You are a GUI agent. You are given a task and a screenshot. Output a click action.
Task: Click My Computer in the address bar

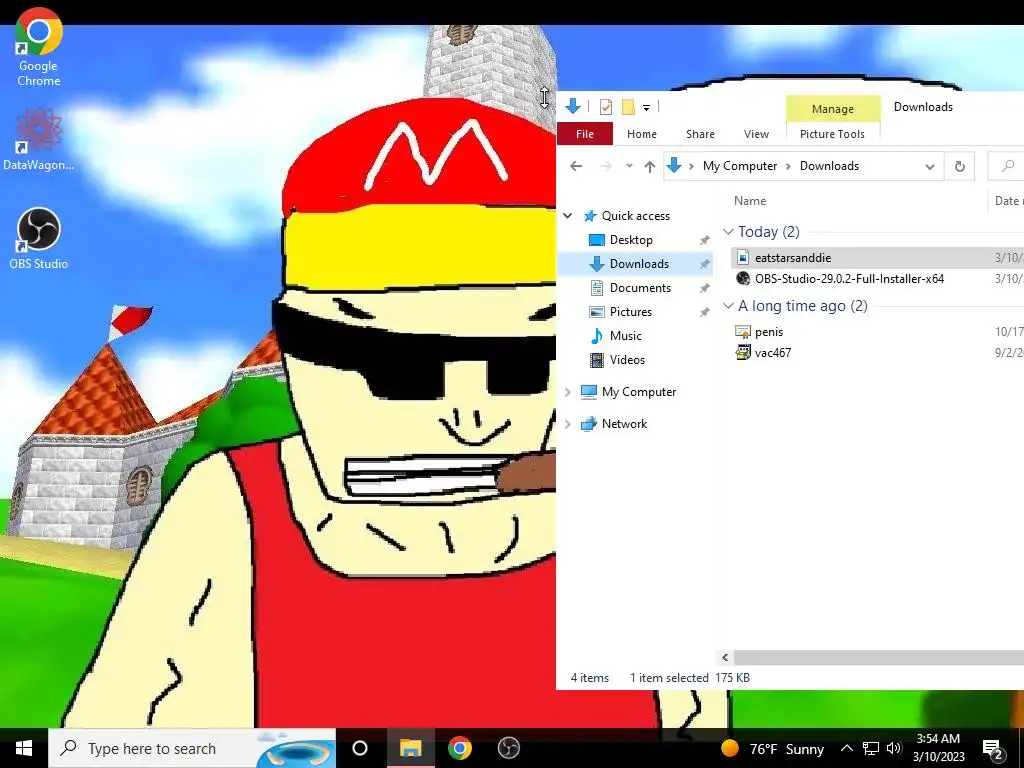pyautogui.click(x=740, y=166)
